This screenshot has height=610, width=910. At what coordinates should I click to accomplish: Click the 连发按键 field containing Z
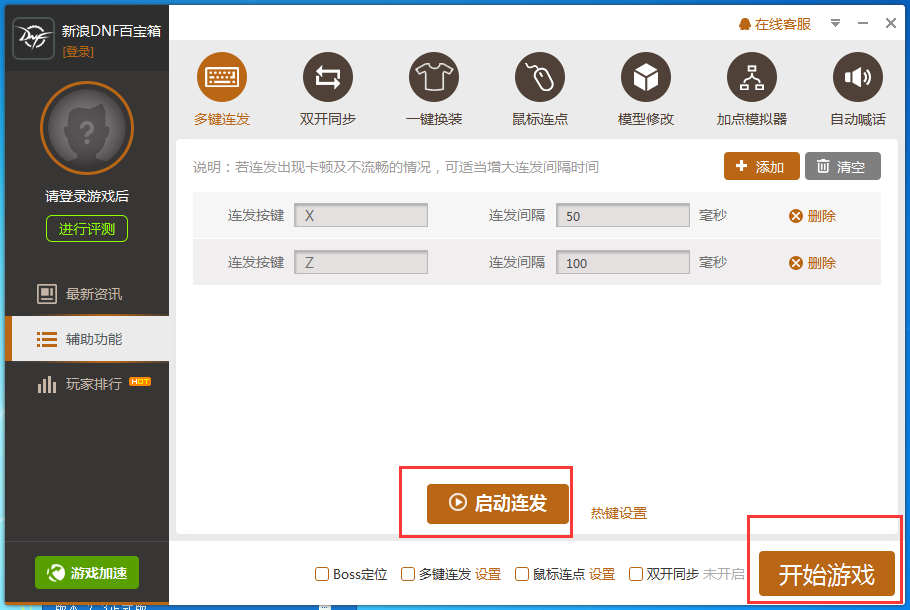coord(361,262)
